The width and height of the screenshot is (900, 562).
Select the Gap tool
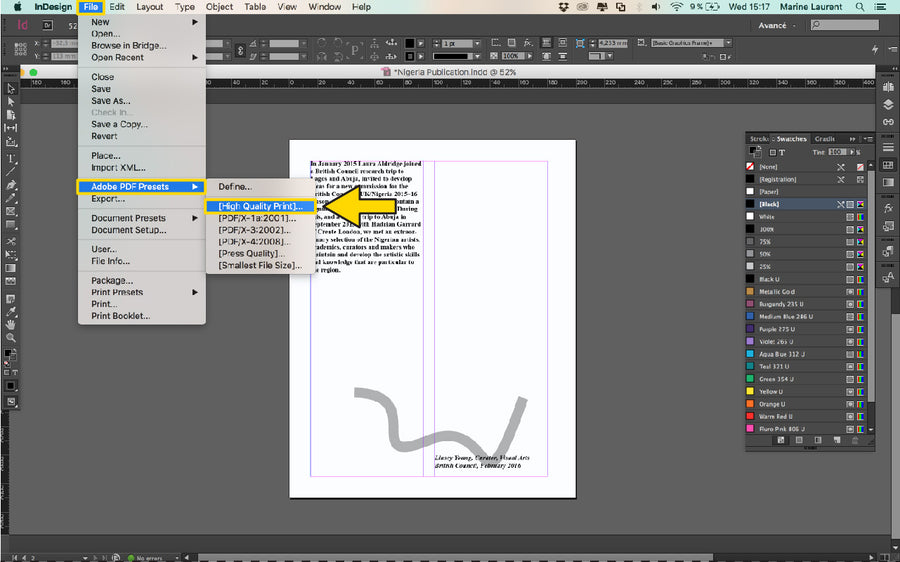[x=11, y=128]
